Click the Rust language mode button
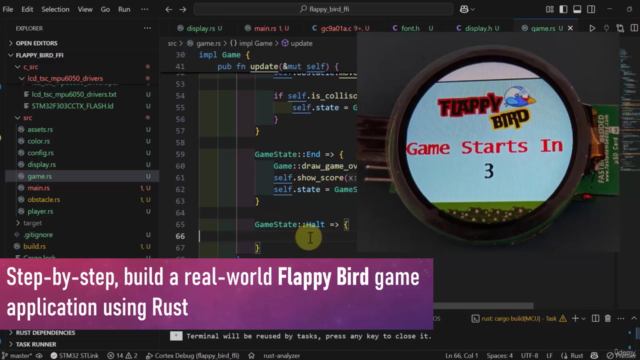 click(573, 356)
